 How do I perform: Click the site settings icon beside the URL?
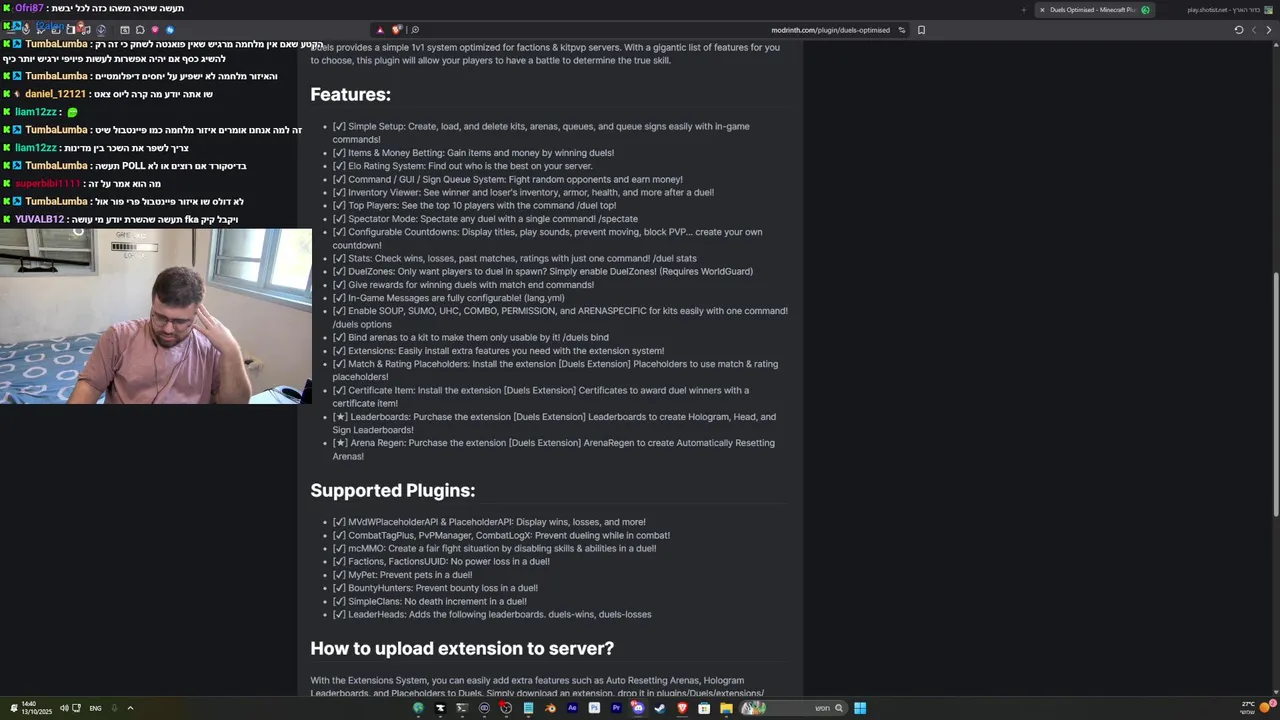(902, 30)
